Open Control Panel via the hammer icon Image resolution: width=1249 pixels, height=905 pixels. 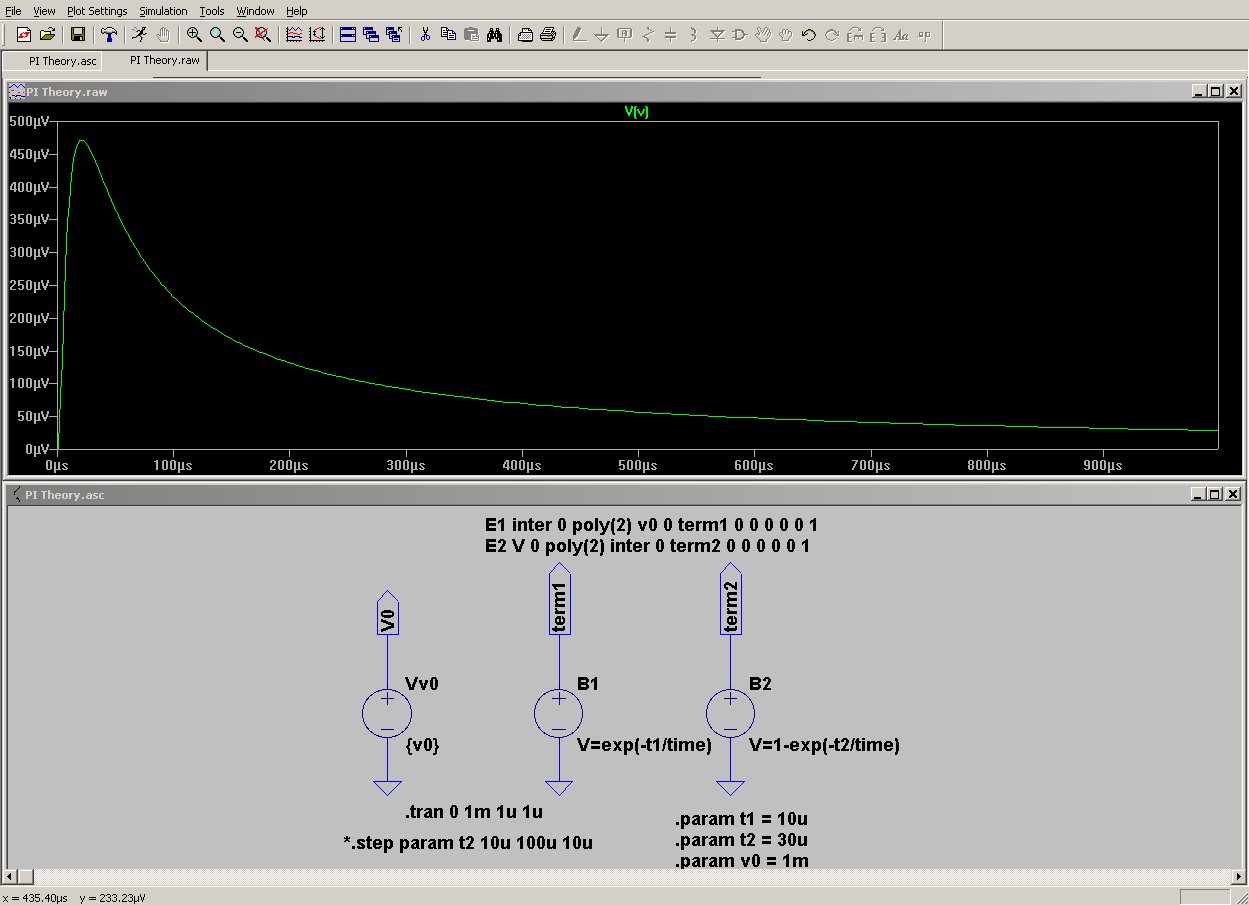point(108,35)
